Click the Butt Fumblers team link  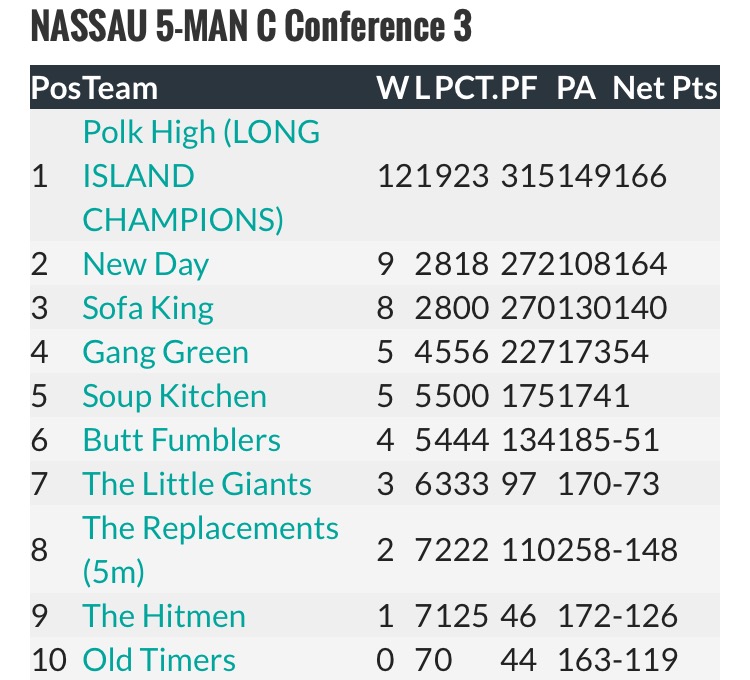[x=181, y=440]
